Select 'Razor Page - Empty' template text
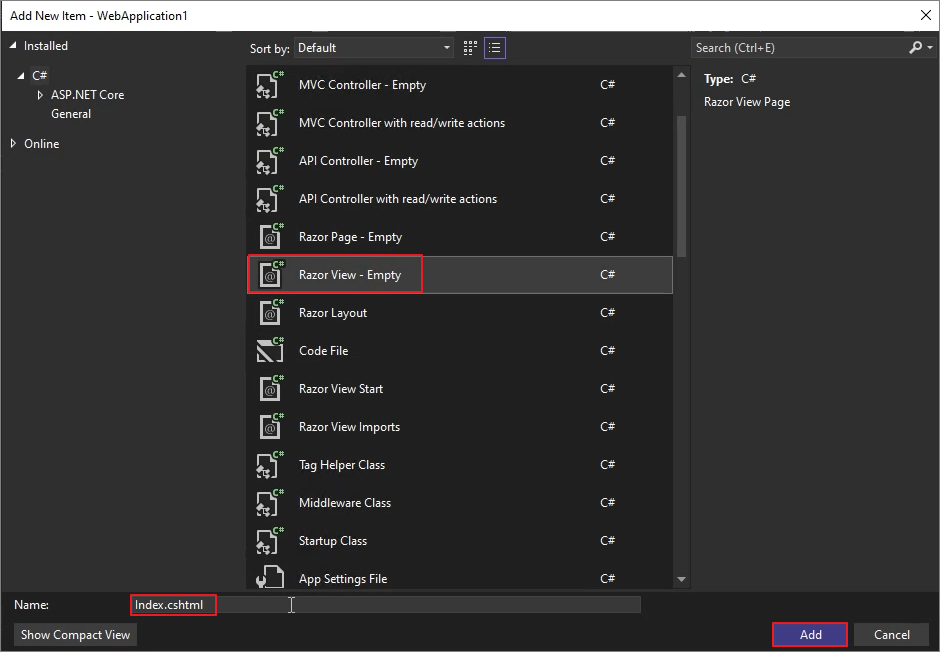 pyautogui.click(x=350, y=237)
